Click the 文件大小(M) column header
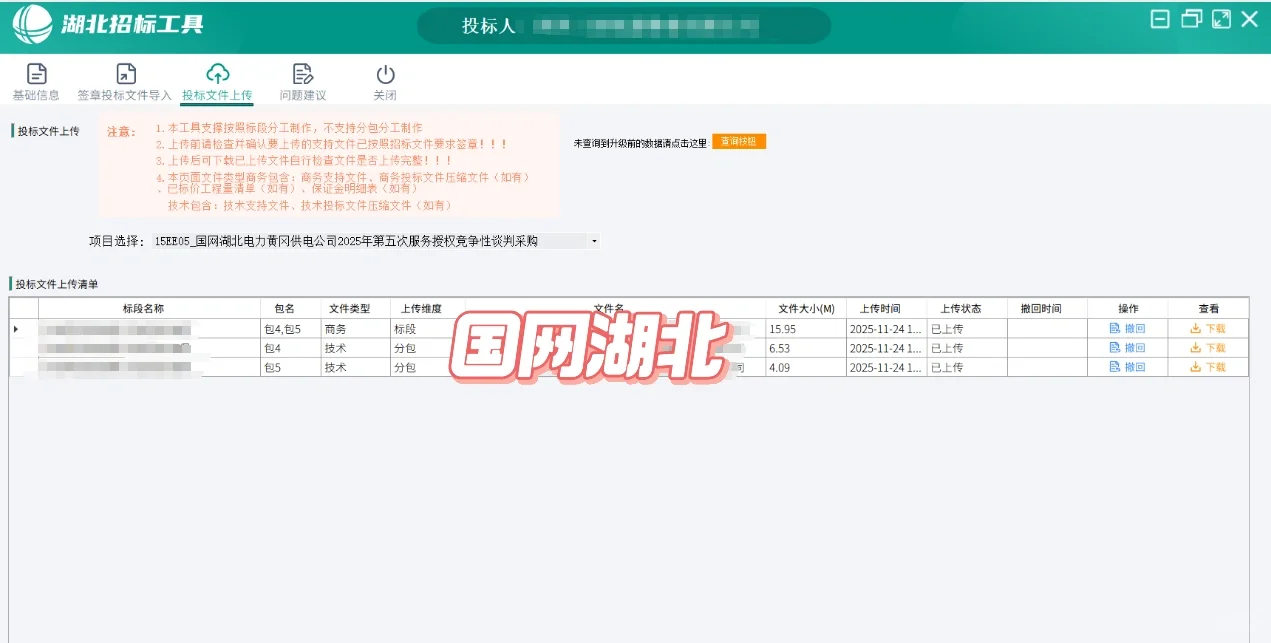 [x=808, y=307]
